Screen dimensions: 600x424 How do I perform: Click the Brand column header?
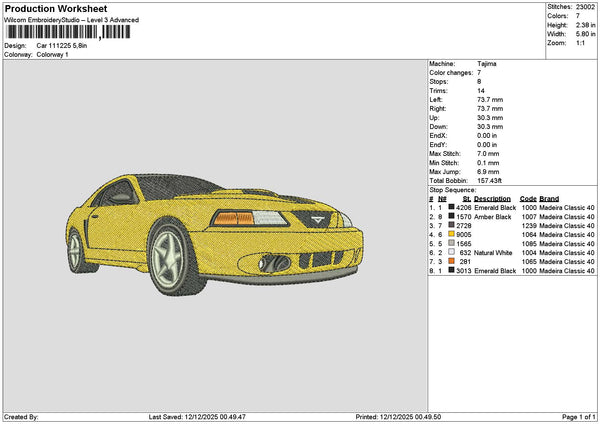click(x=549, y=198)
